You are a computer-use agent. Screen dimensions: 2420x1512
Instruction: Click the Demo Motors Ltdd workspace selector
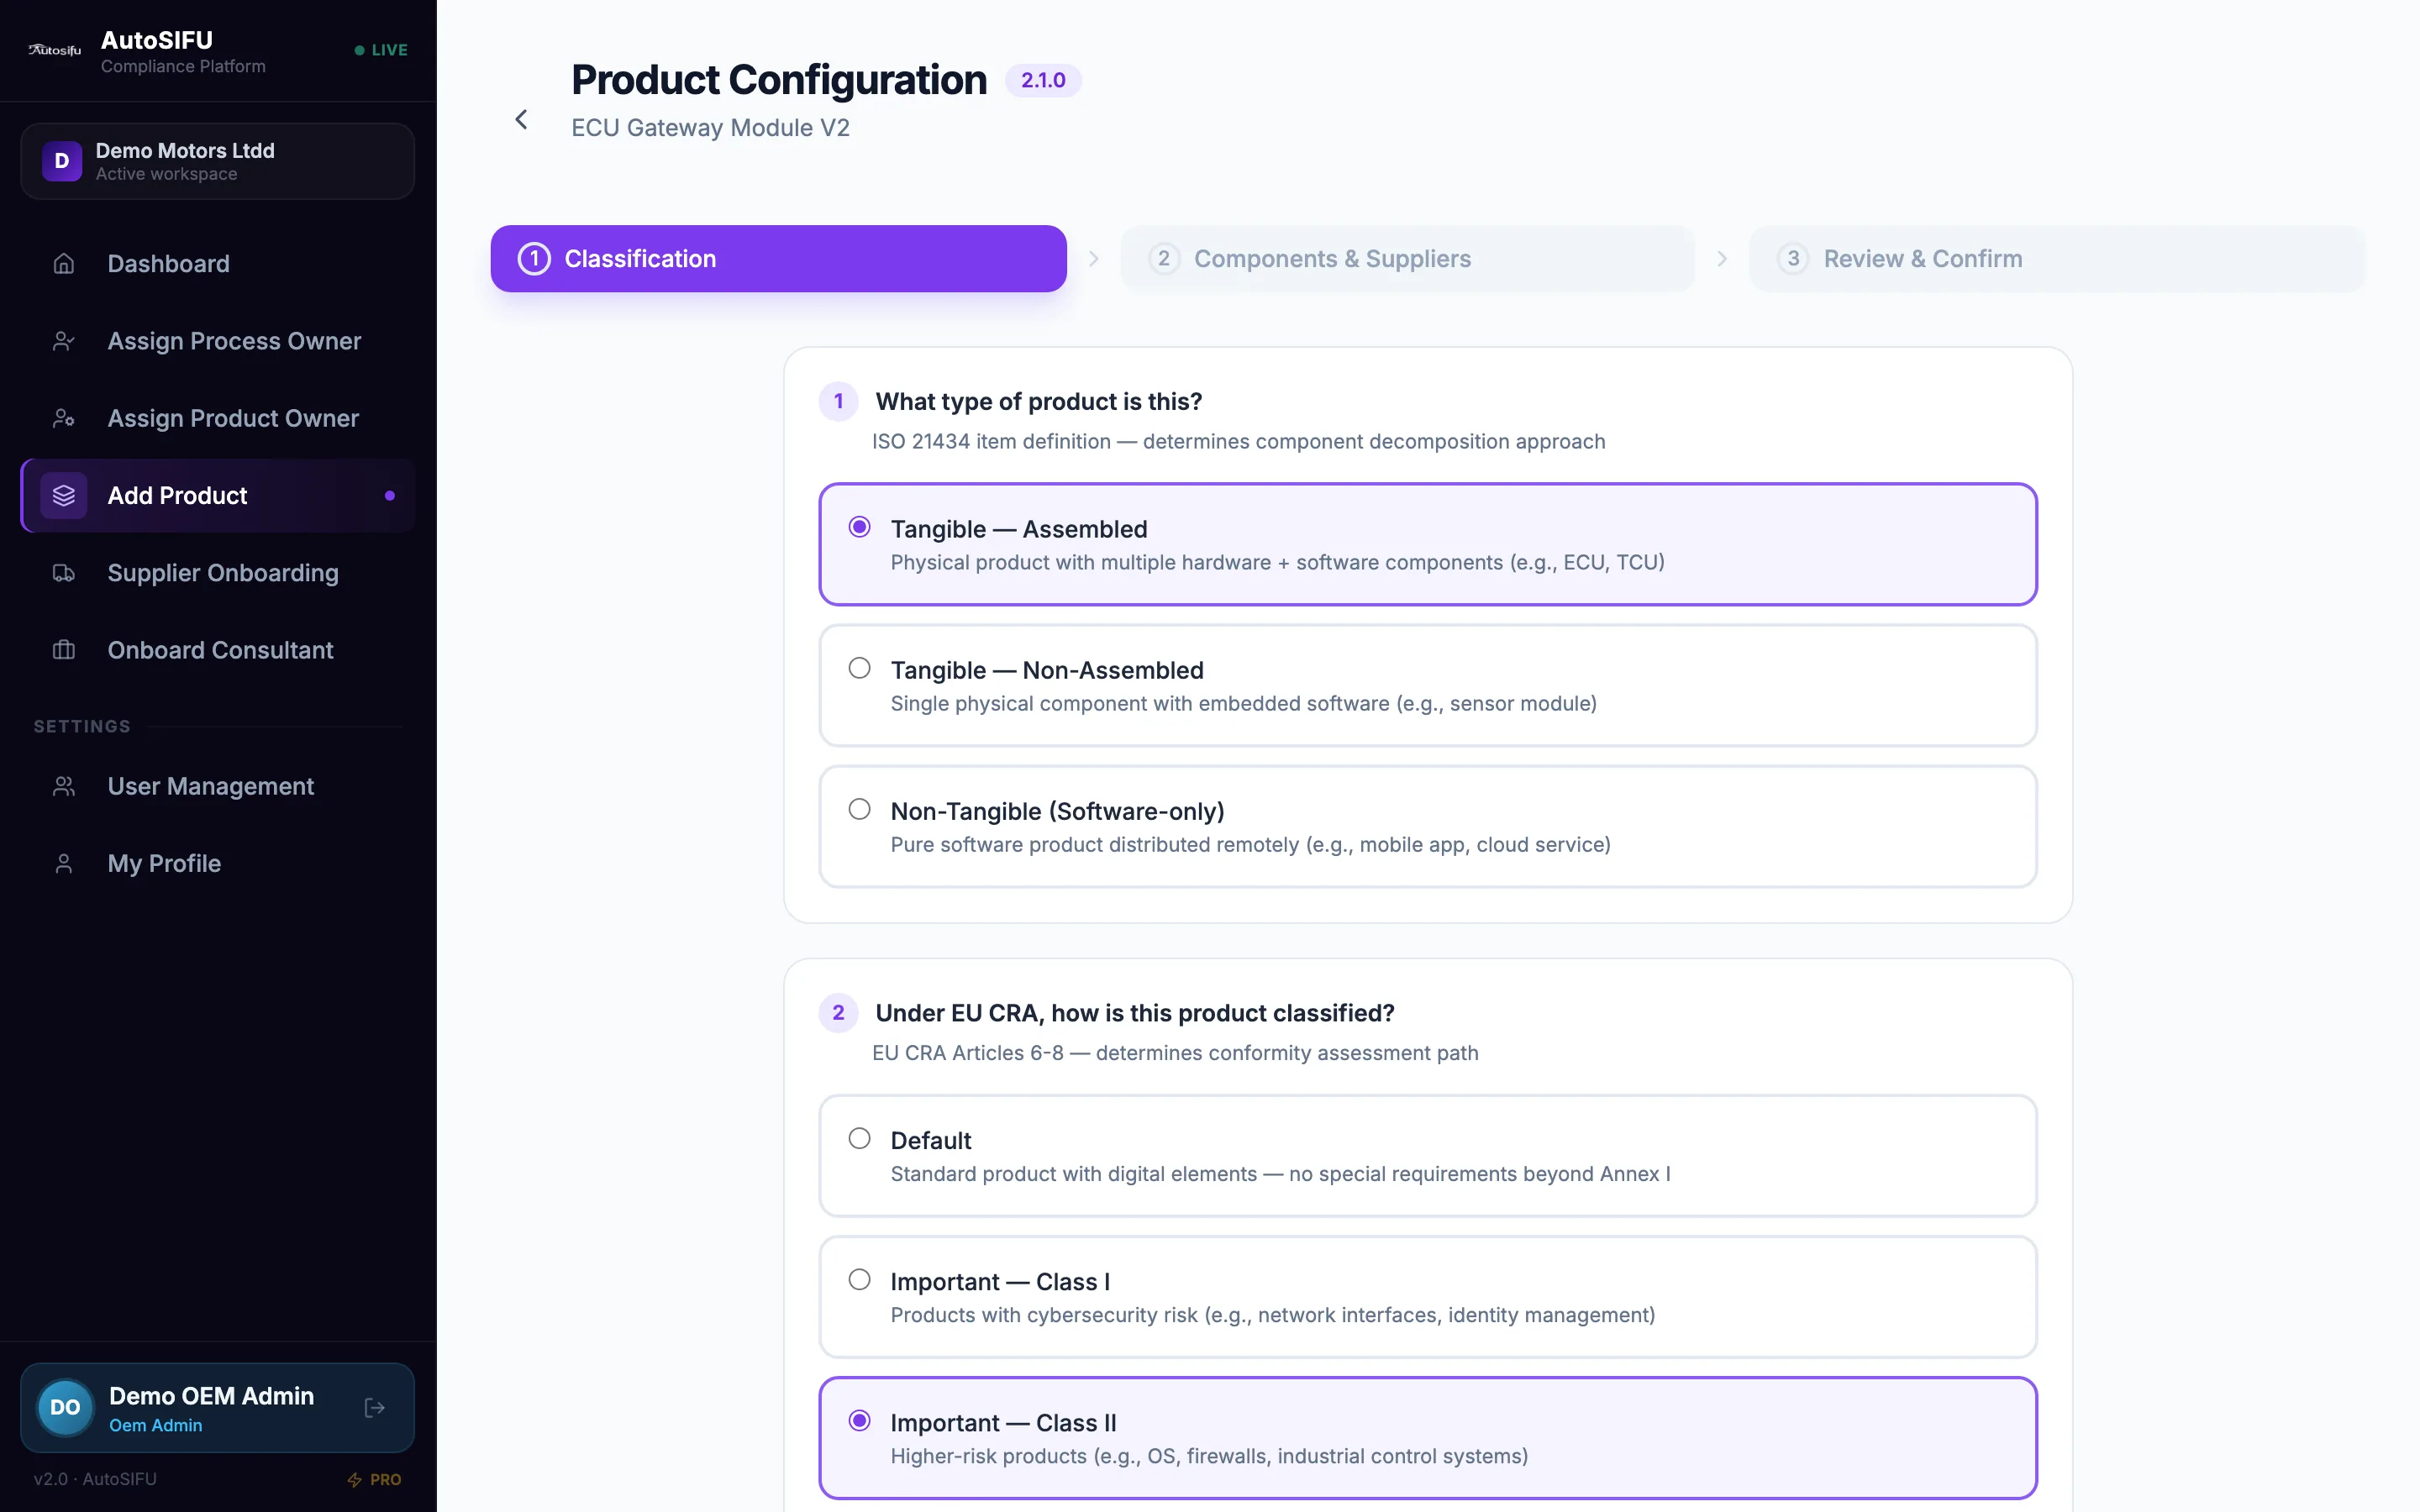point(217,161)
